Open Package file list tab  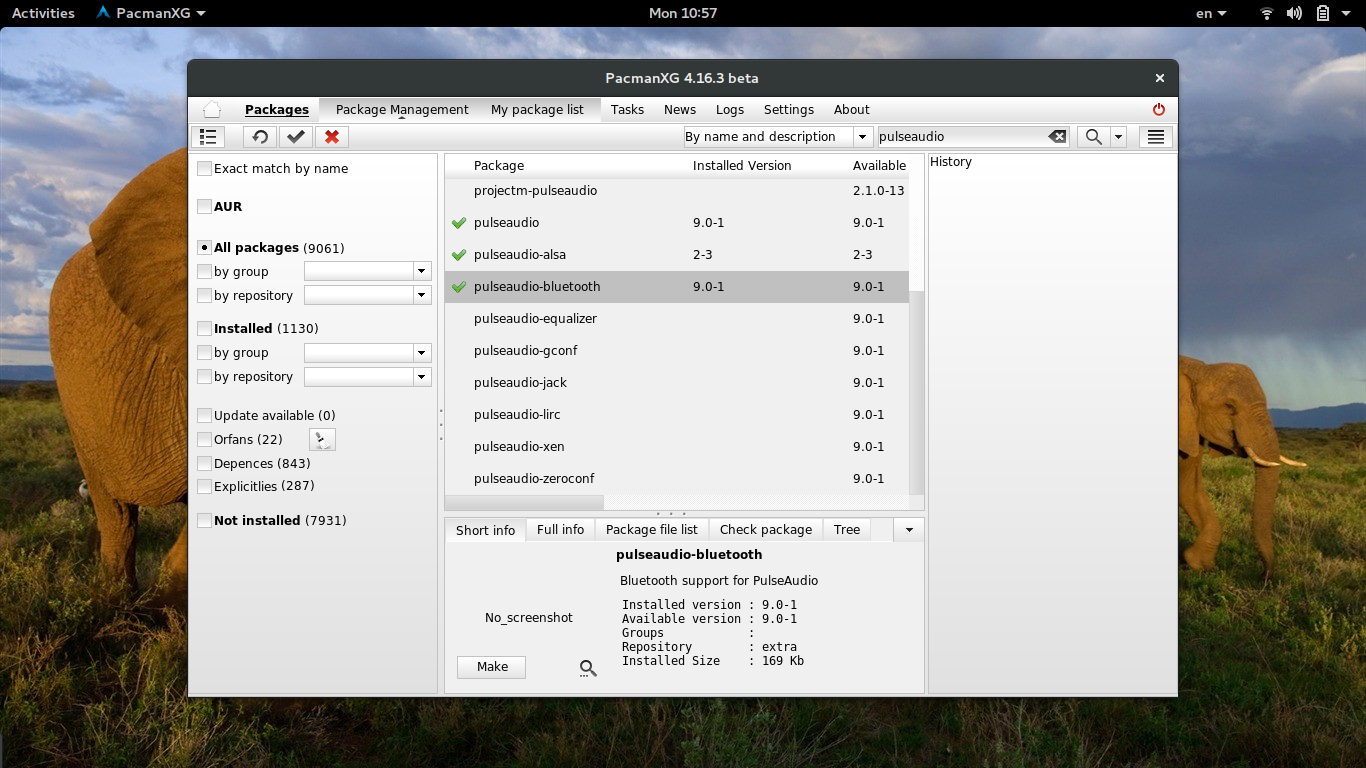pyautogui.click(x=652, y=530)
